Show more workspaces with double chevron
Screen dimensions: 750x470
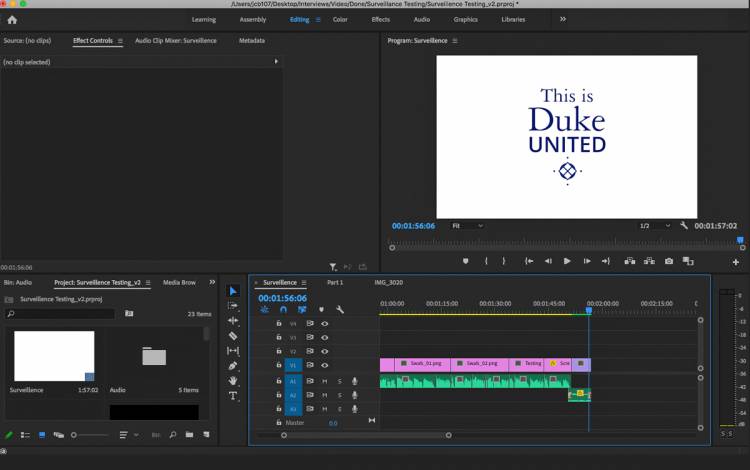(x=563, y=19)
